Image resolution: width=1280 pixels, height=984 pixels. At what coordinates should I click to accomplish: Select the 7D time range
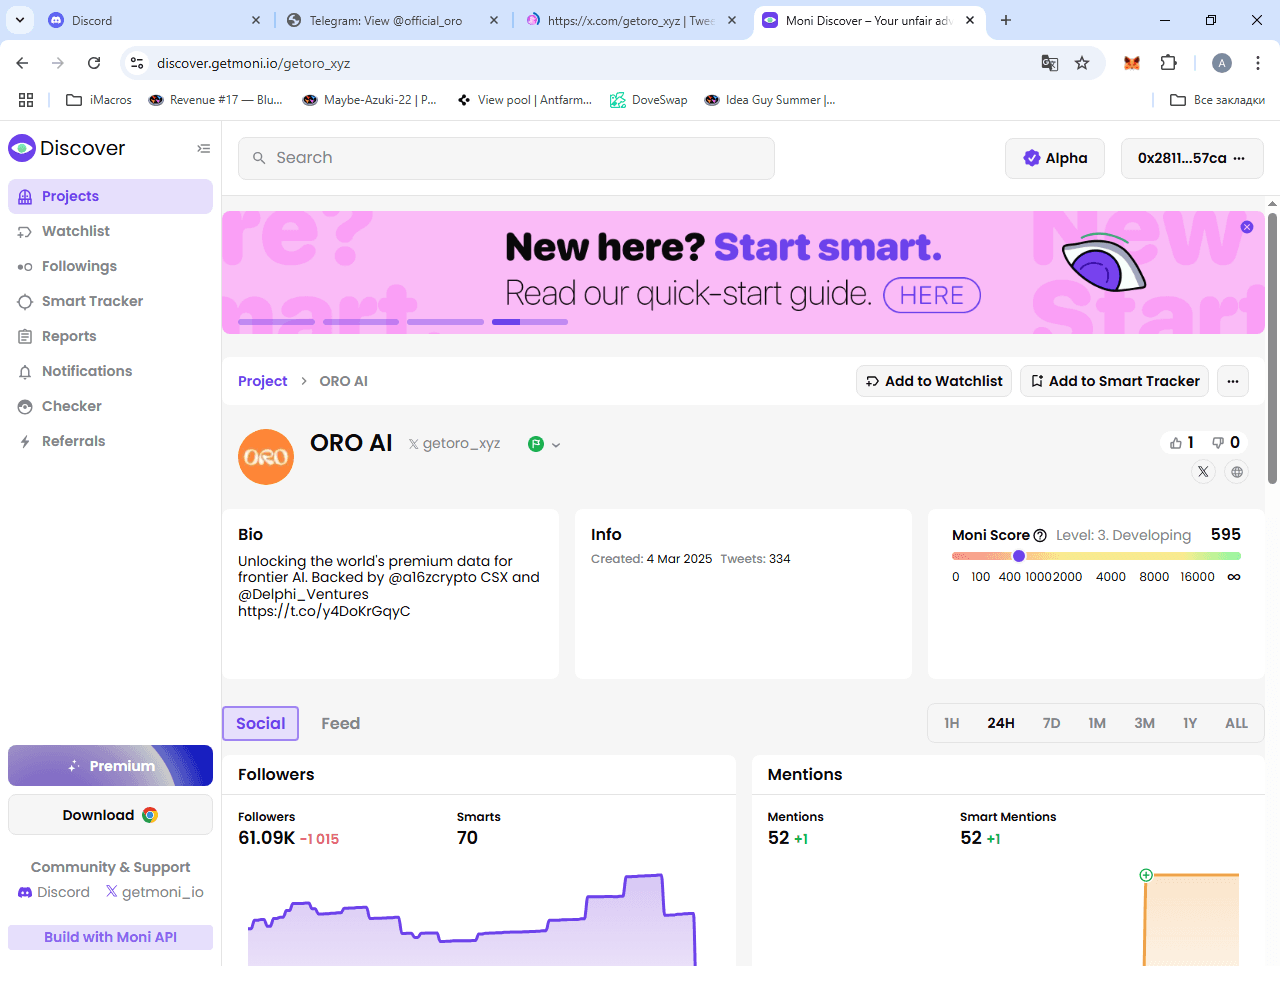(x=1051, y=723)
